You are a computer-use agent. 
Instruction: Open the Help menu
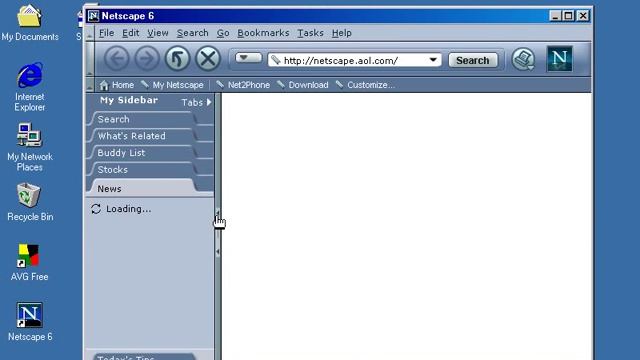tap(342, 33)
